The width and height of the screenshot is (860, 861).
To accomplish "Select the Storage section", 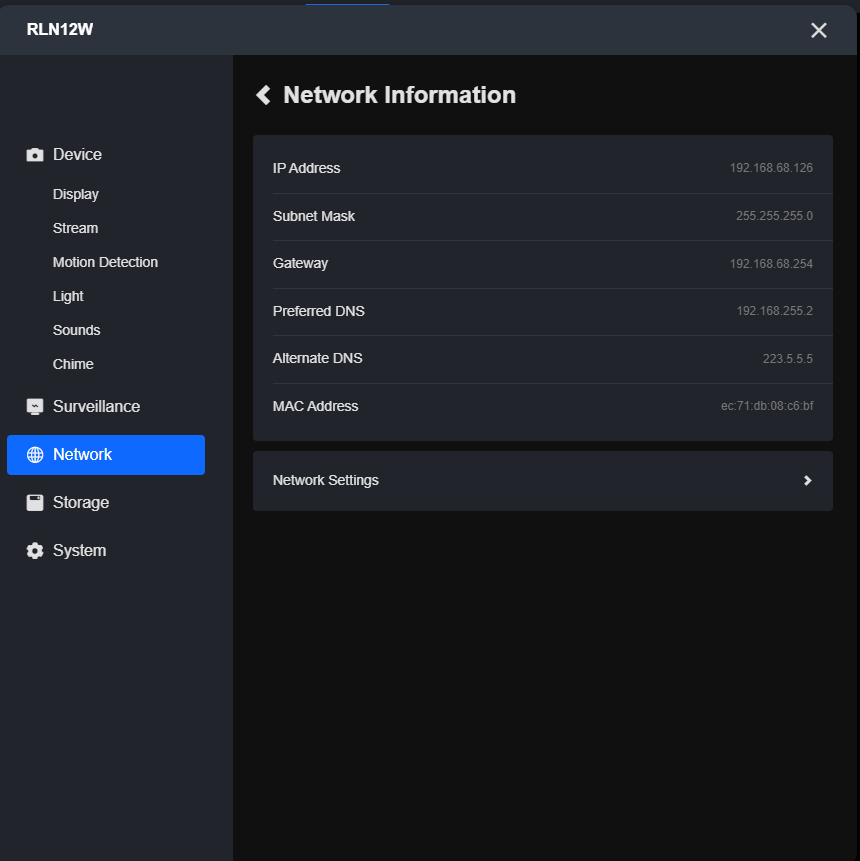I will click(81, 502).
